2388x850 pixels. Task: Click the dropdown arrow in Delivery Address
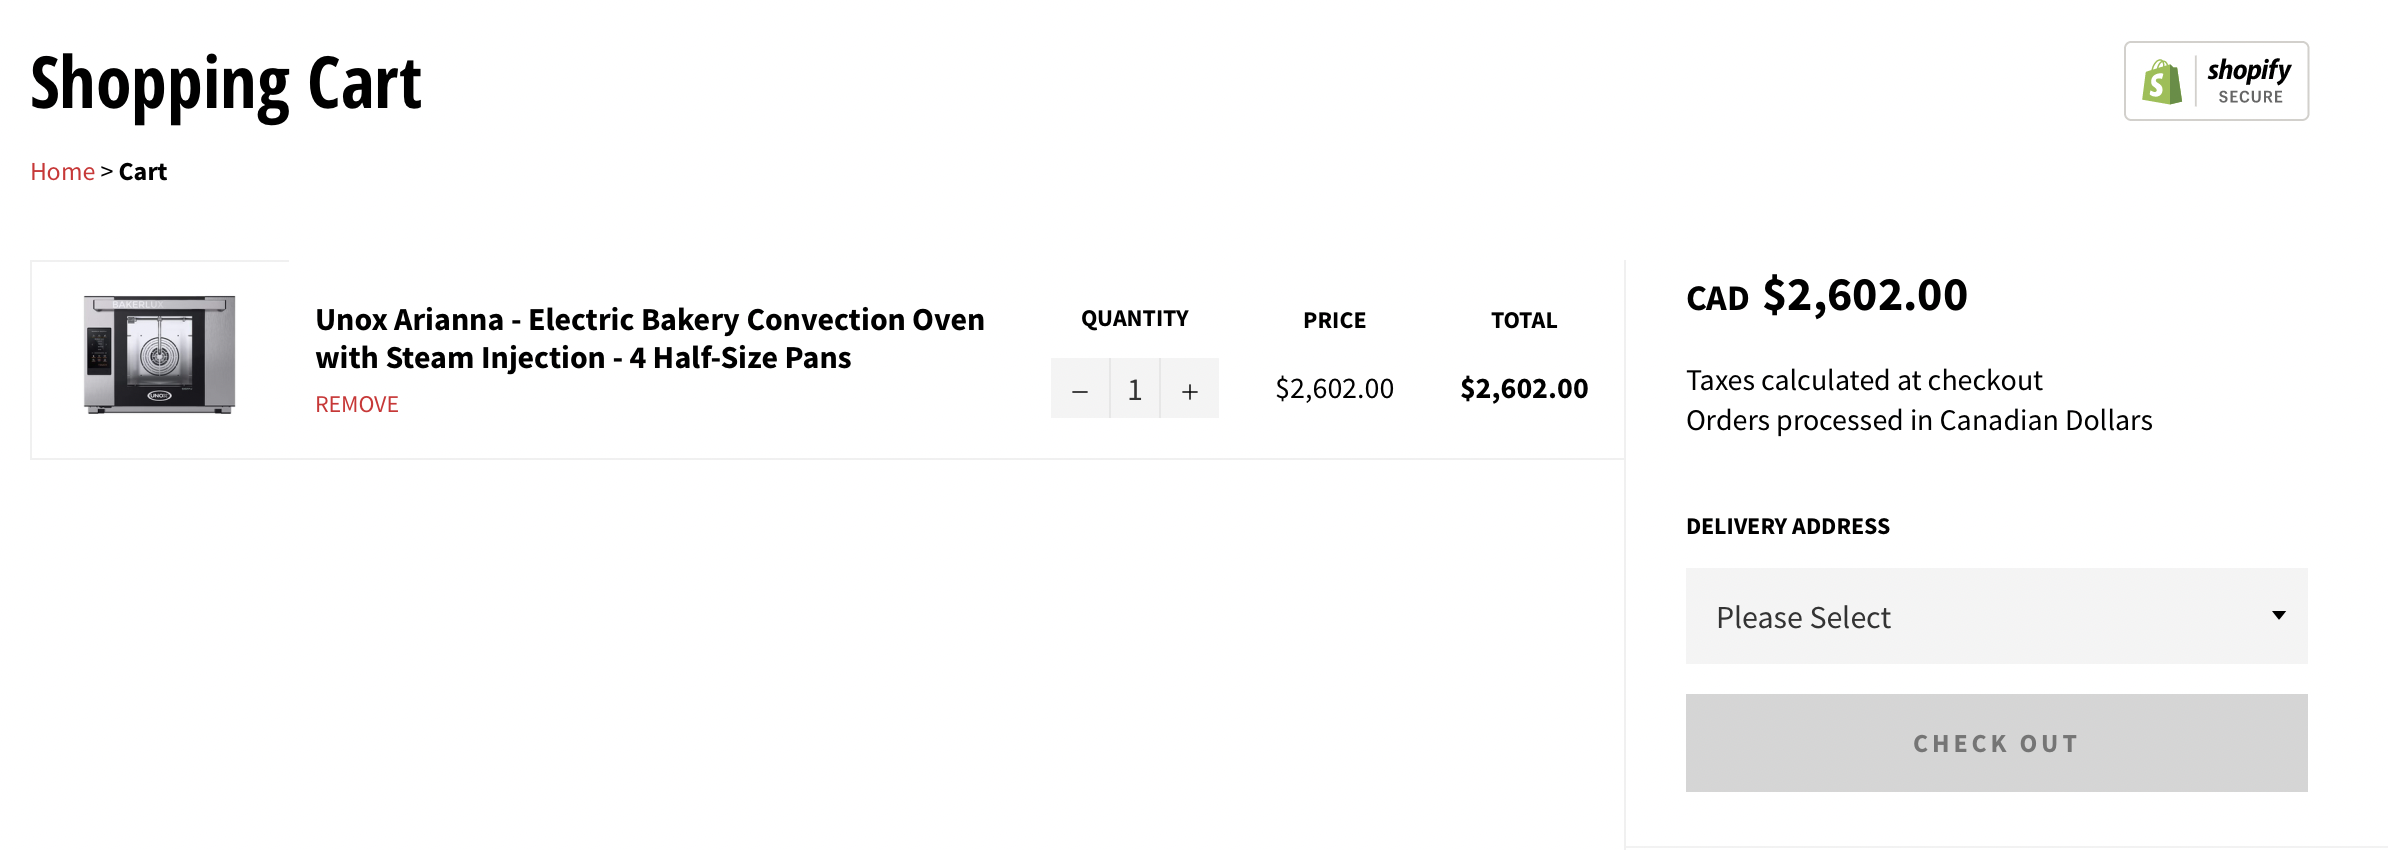click(2278, 615)
